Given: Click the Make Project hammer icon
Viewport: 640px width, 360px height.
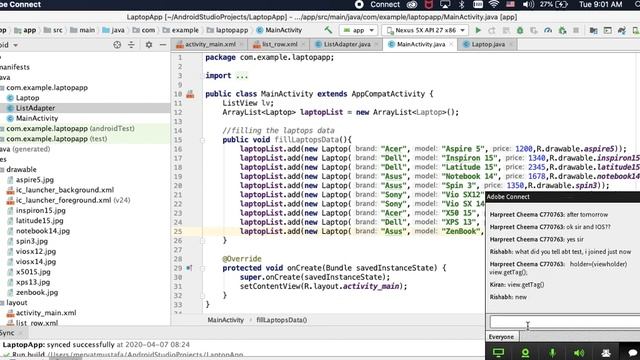Looking at the screenshot, I should [328, 30].
